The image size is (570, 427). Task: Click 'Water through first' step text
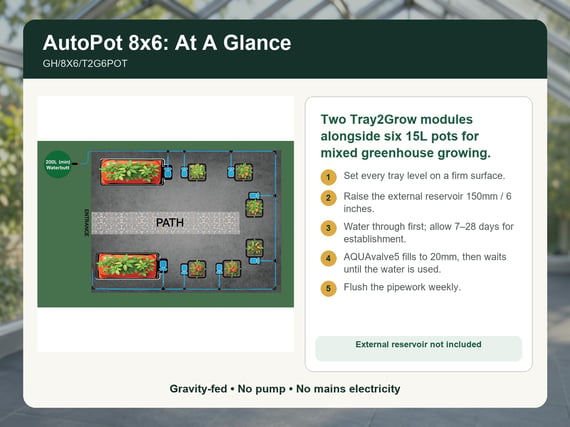pos(429,233)
